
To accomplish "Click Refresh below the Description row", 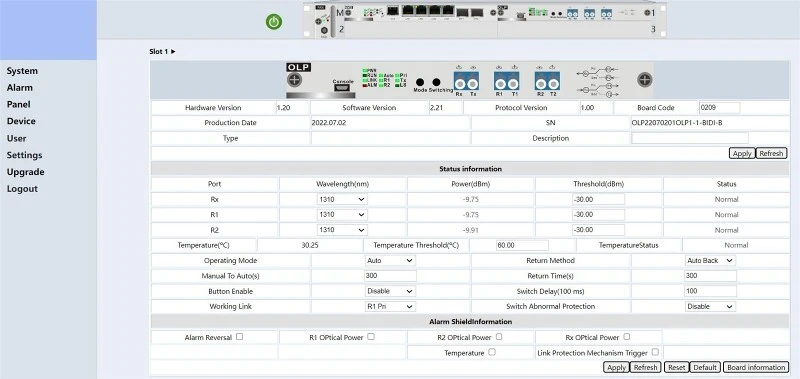I will tap(771, 154).
